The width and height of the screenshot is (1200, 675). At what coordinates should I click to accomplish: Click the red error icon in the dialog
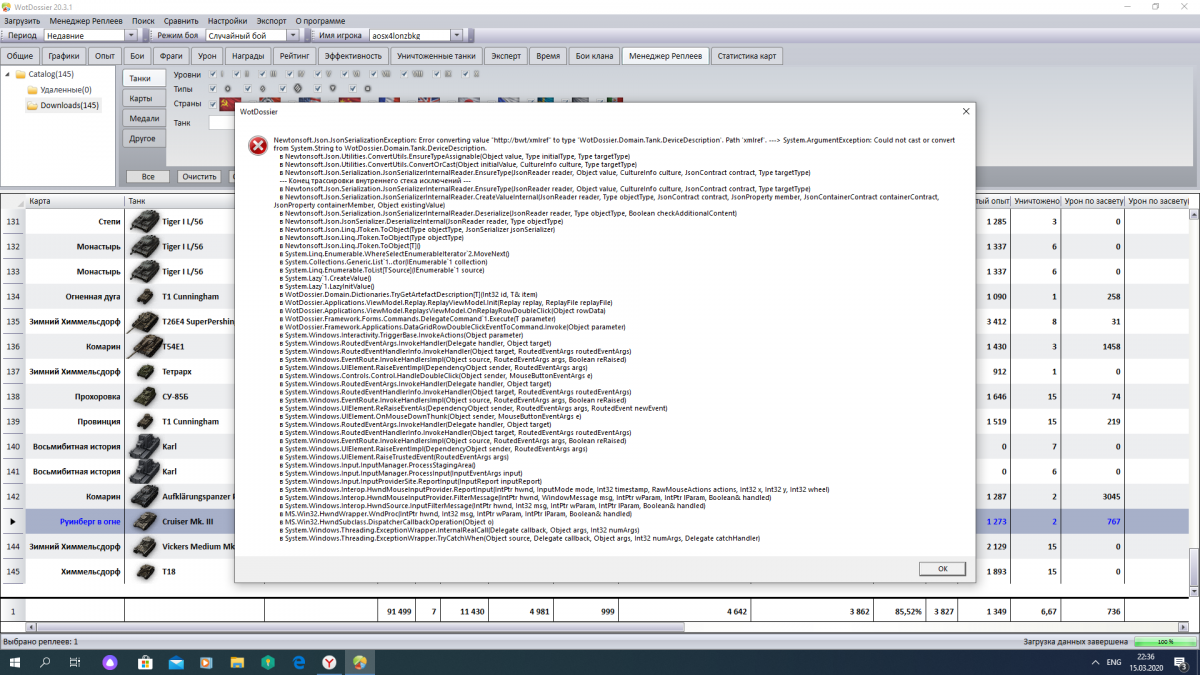click(x=258, y=145)
